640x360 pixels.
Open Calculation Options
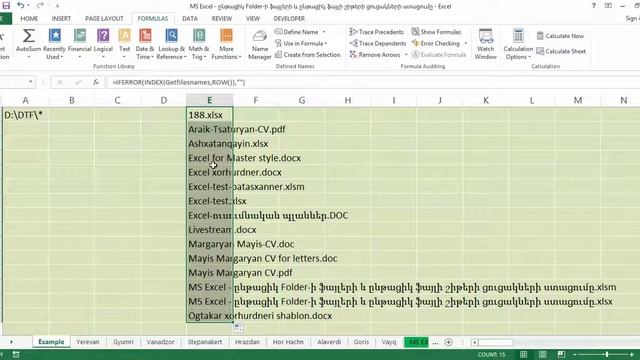pos(518,44)
